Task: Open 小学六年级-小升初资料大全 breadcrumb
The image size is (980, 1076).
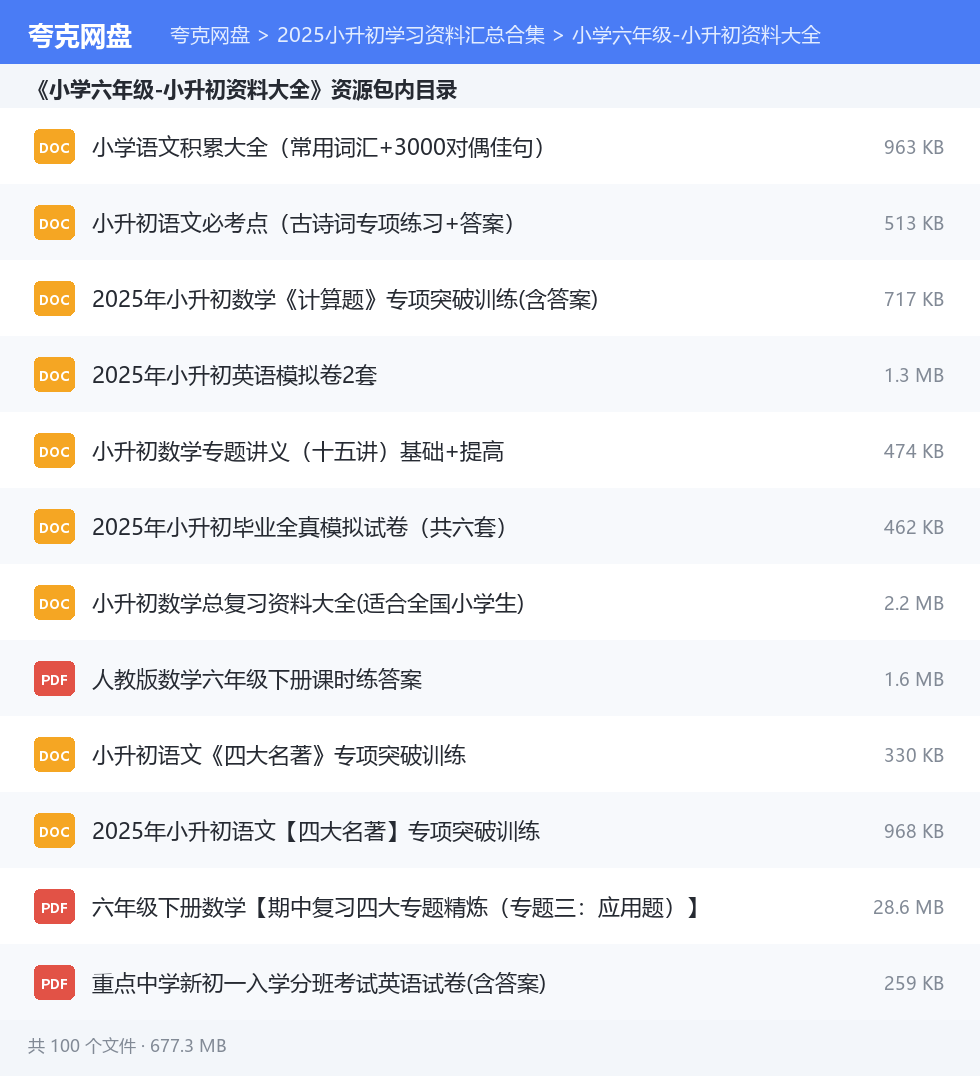Action: 696,35
